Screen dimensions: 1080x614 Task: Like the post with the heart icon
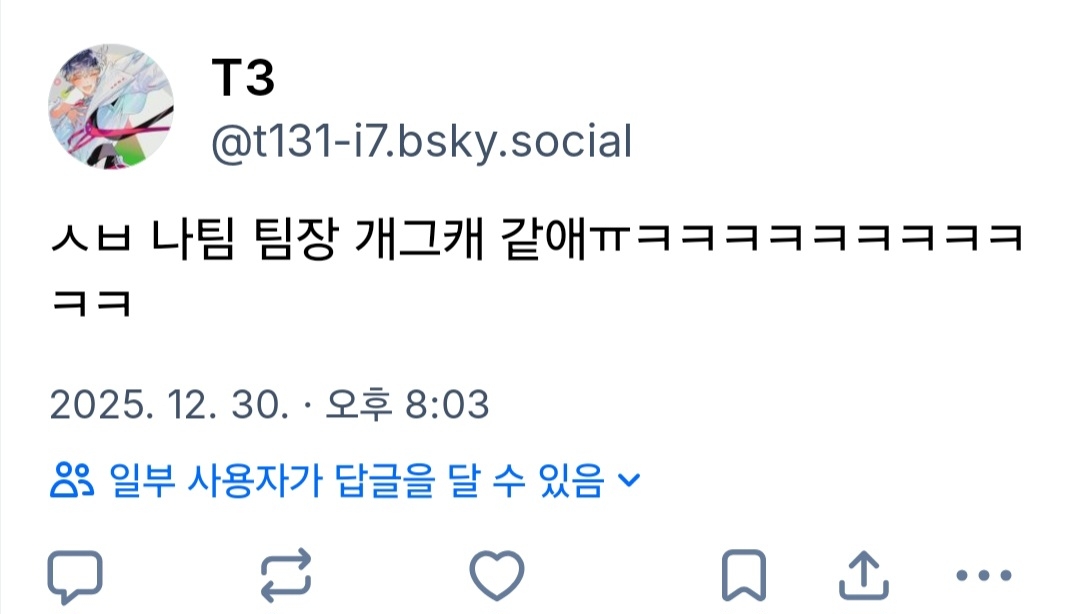coord(497,575)
